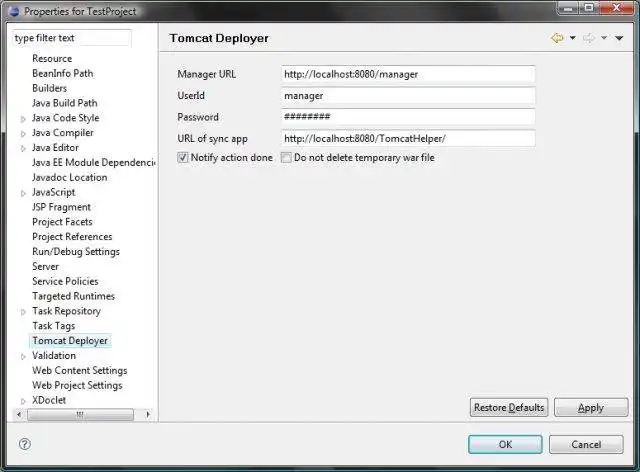The image size is (640, 472).
Task: Click the Cancel button
Action: click(x=586, y=444)
